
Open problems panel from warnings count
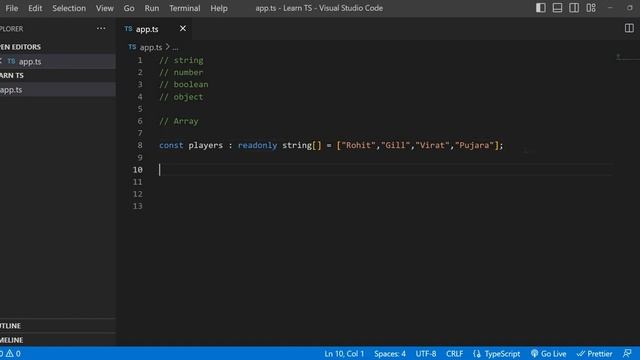point(11,353)
